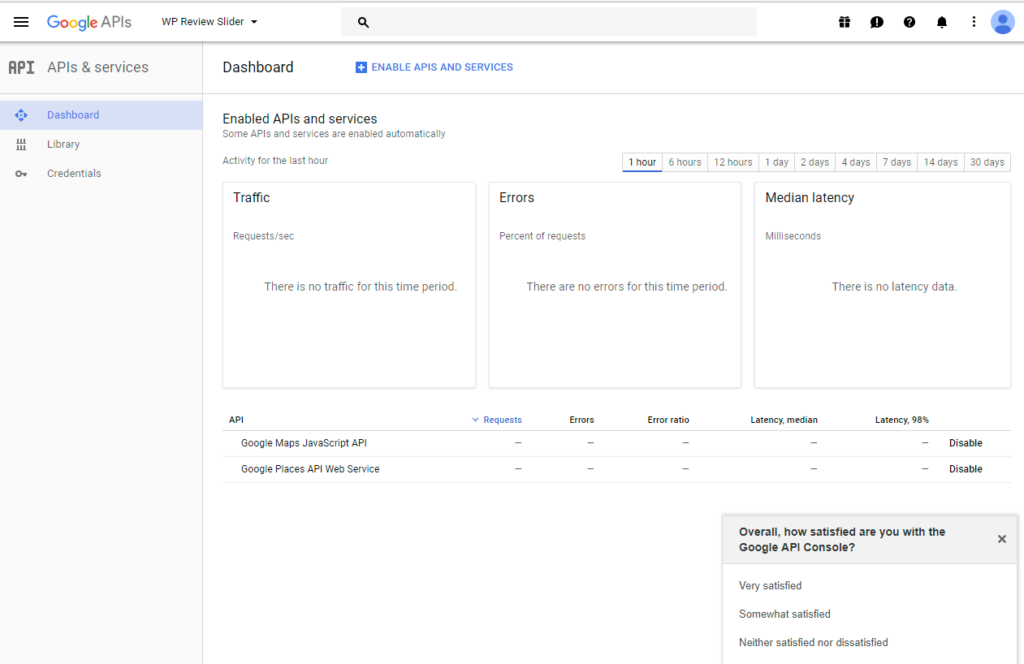This screenshot has height=664, width=1024.
Task: Select the 14 days time range tab
Action: pos(940,162)
